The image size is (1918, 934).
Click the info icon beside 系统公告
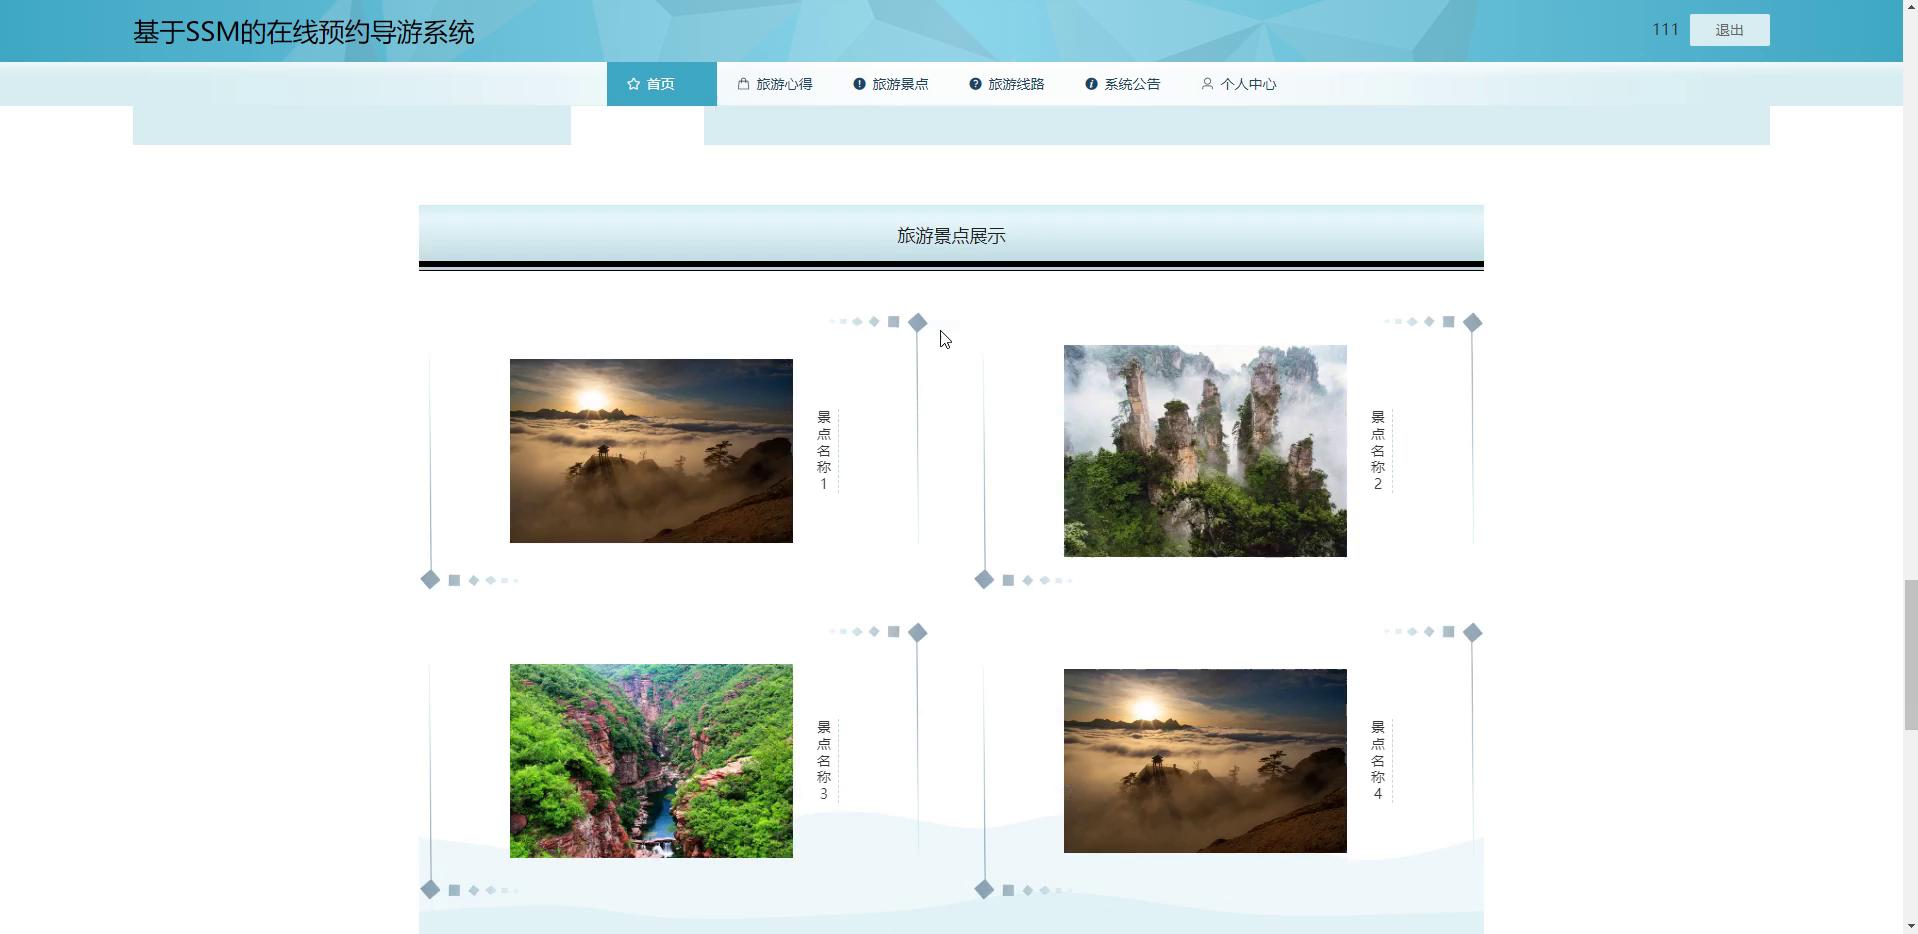pyautogui.click(x=1091, y=84)
